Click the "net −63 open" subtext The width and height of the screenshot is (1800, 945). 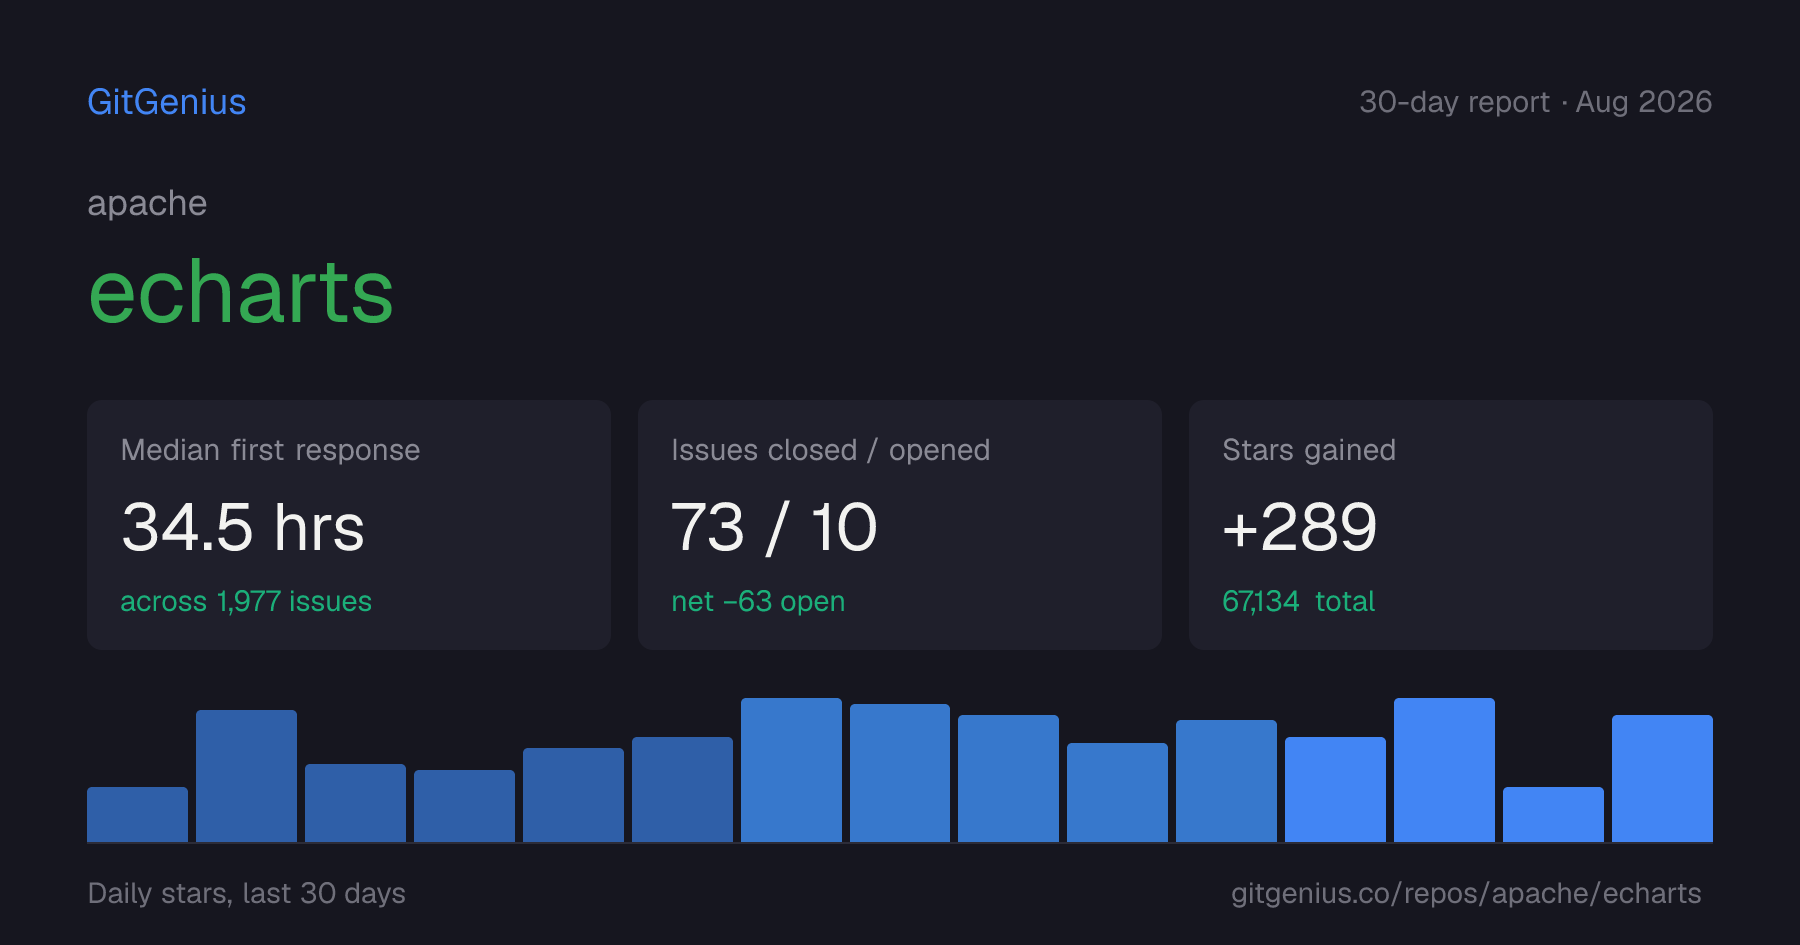pos(758,601)
